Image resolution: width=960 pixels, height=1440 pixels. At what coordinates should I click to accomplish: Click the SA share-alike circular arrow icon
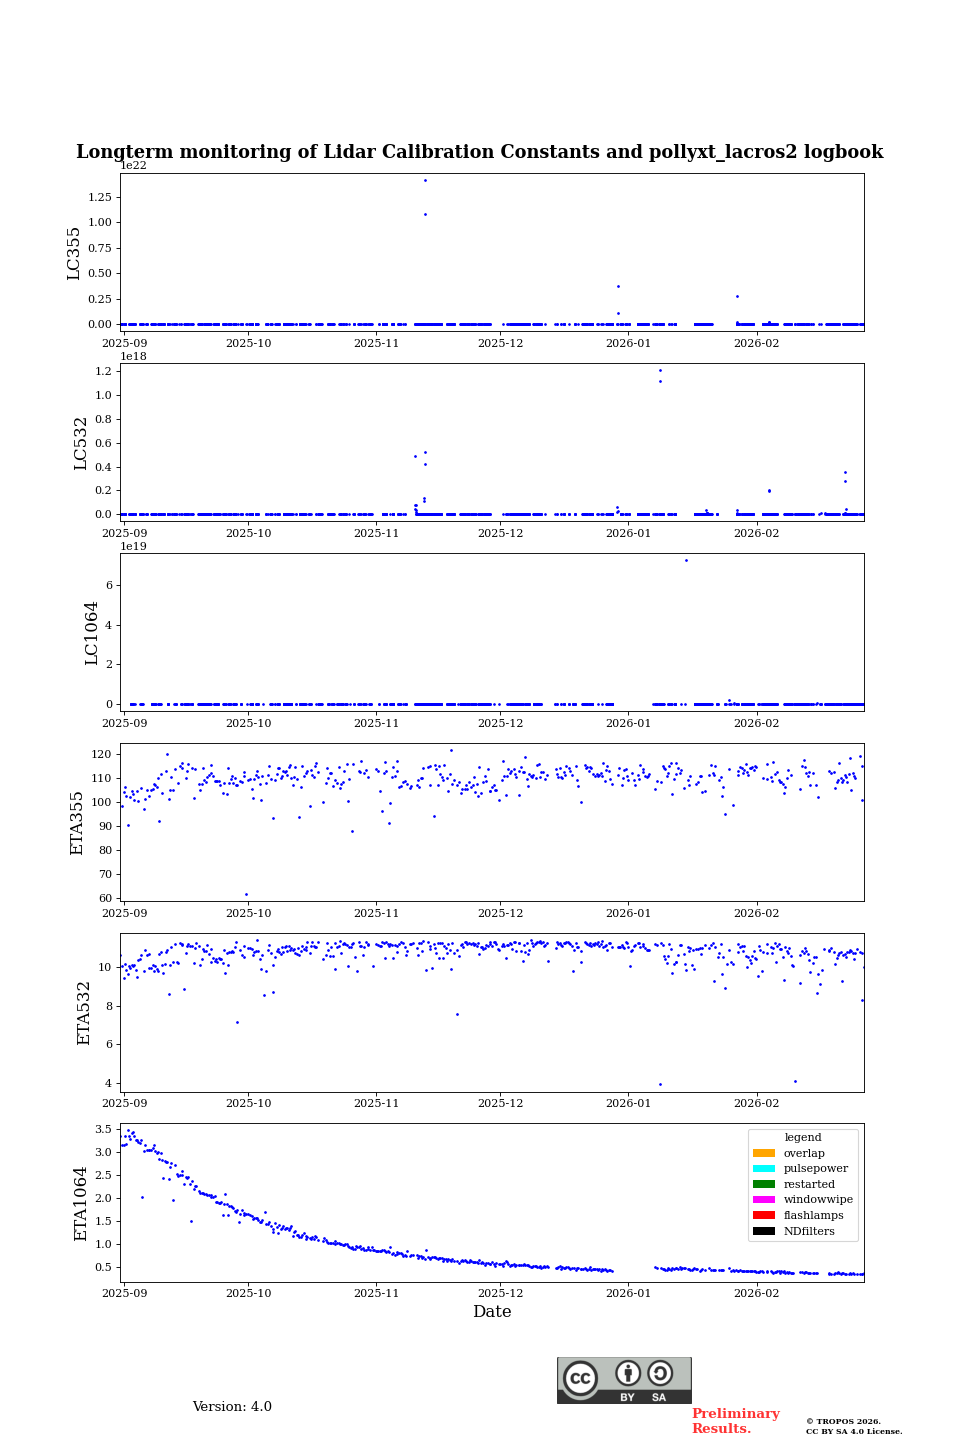[x=660, y=1374]
